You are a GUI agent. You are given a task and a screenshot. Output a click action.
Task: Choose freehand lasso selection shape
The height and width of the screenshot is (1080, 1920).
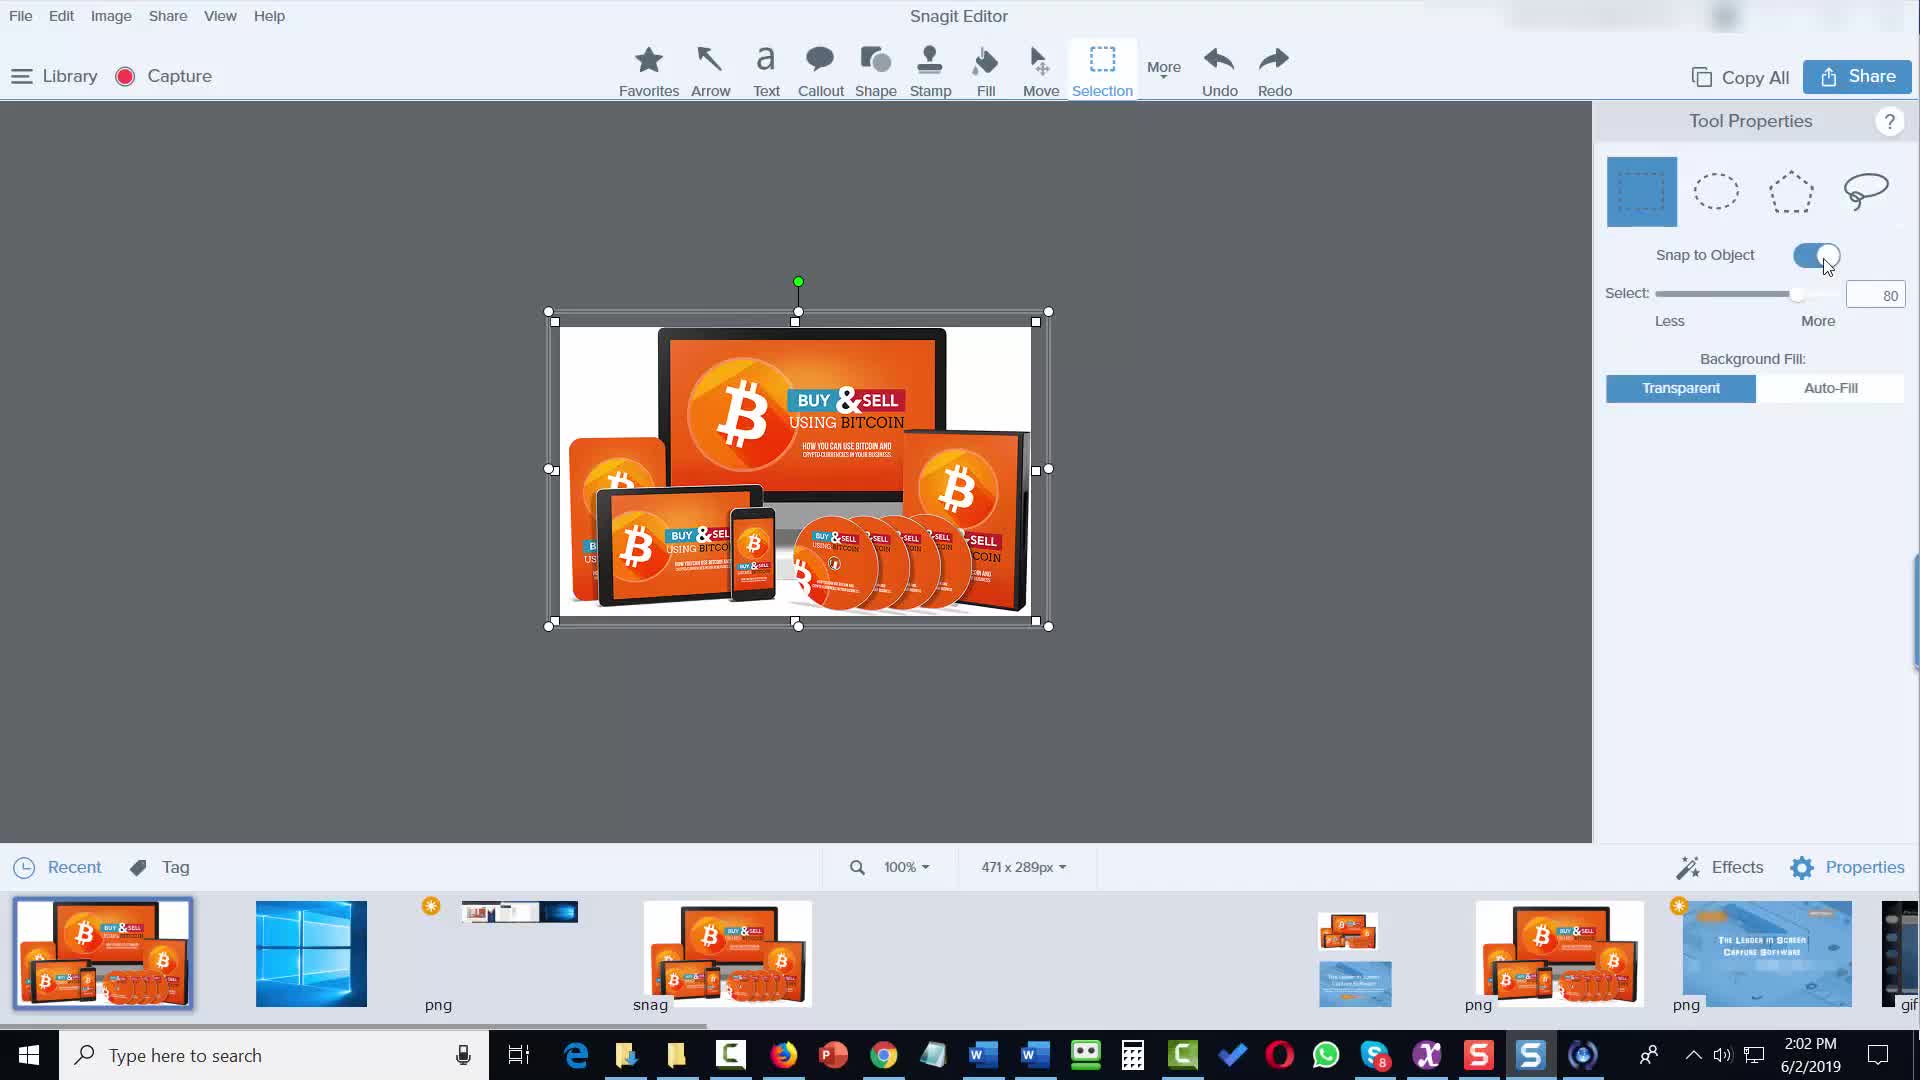[1865, 191]
